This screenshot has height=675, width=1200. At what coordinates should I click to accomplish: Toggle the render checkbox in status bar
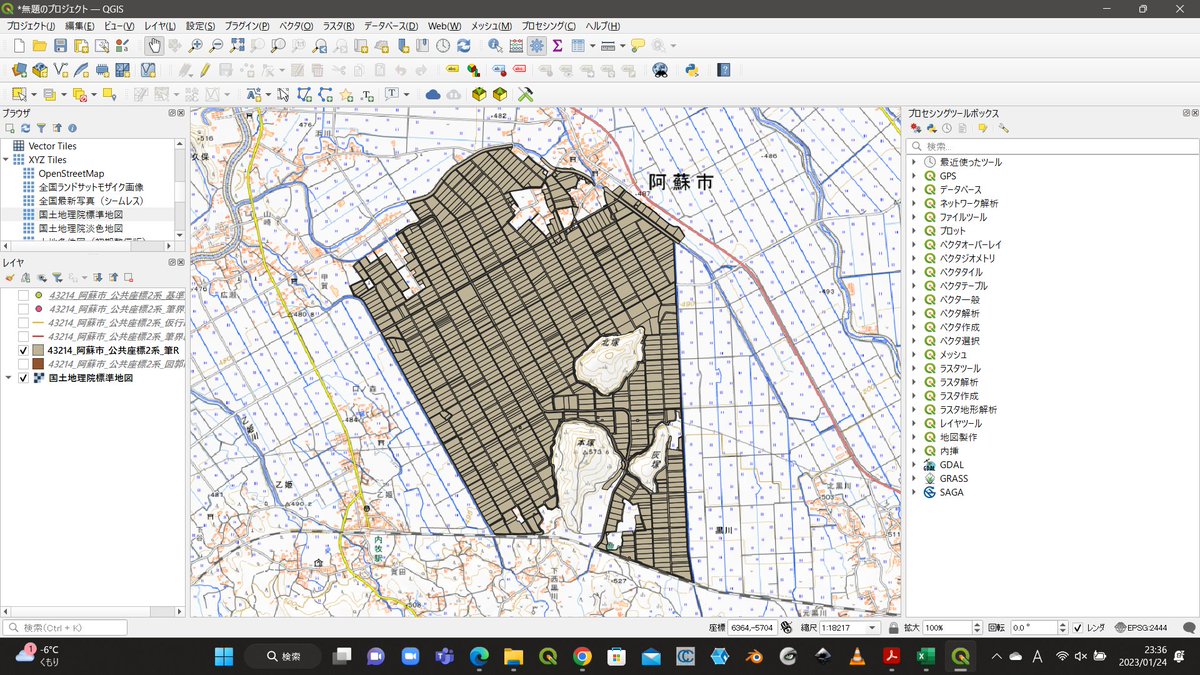tap(1077, 628)
